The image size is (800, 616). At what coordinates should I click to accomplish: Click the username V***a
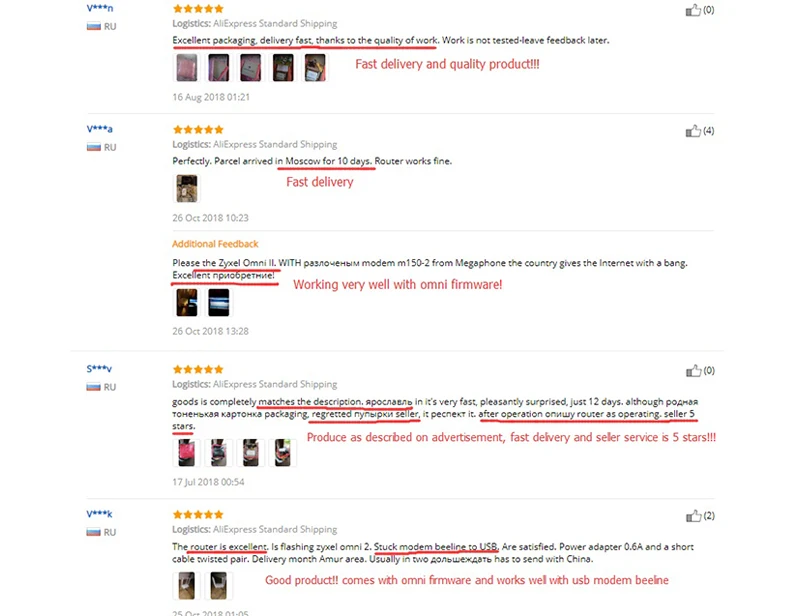click(x=100, y=129)
